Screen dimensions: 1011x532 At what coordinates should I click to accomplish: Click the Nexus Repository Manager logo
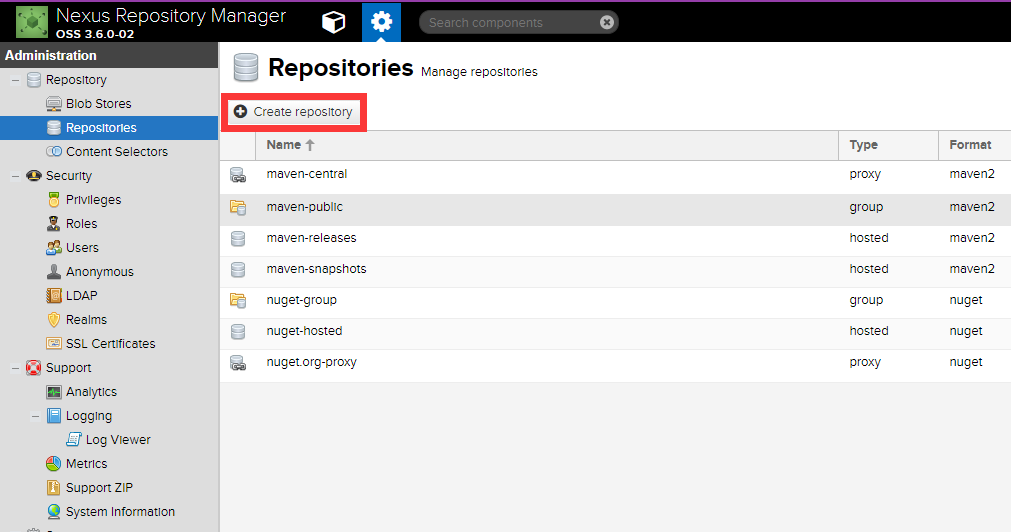pyautogui.click(x=32, y=22)
